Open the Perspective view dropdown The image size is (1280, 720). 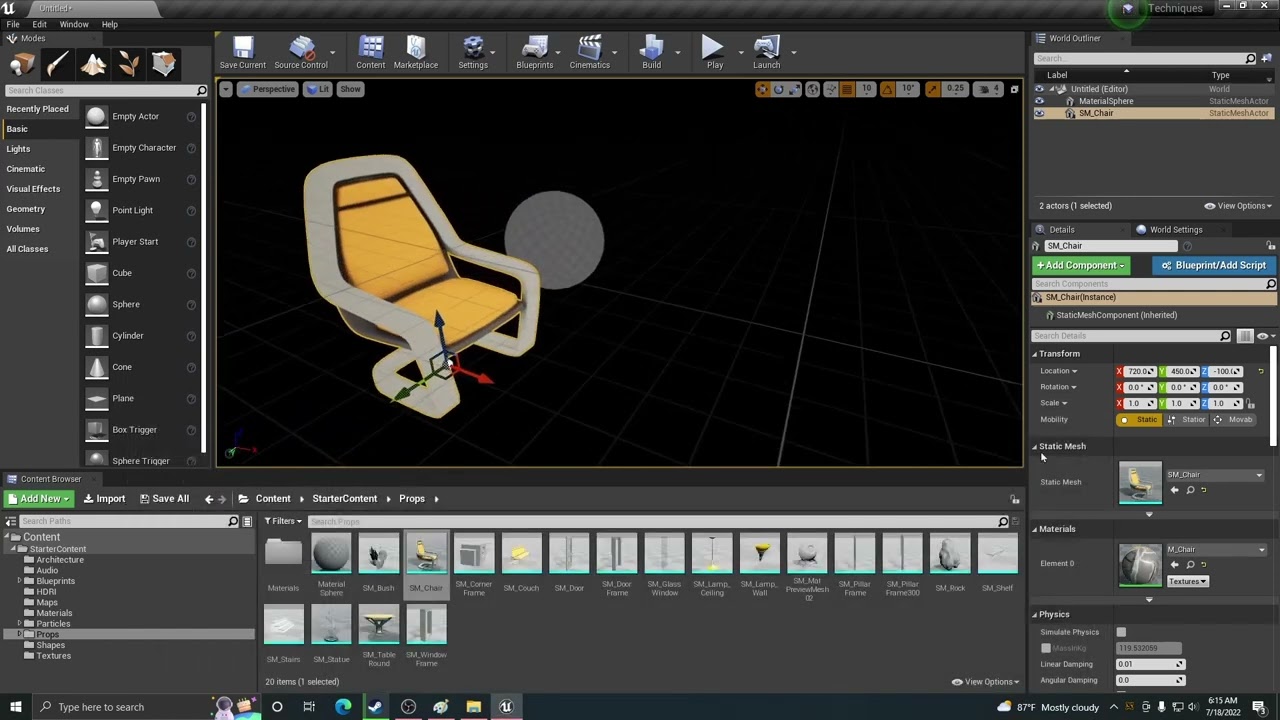point(267,89)
